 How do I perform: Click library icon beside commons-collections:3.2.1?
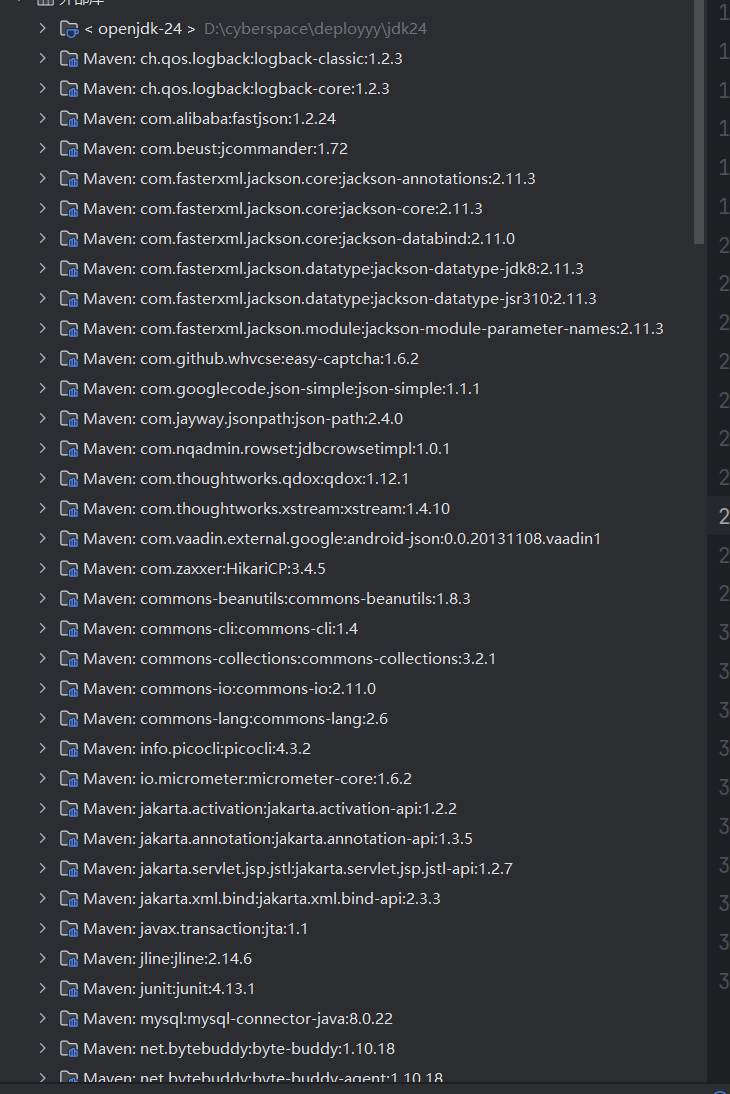[69, 659]
